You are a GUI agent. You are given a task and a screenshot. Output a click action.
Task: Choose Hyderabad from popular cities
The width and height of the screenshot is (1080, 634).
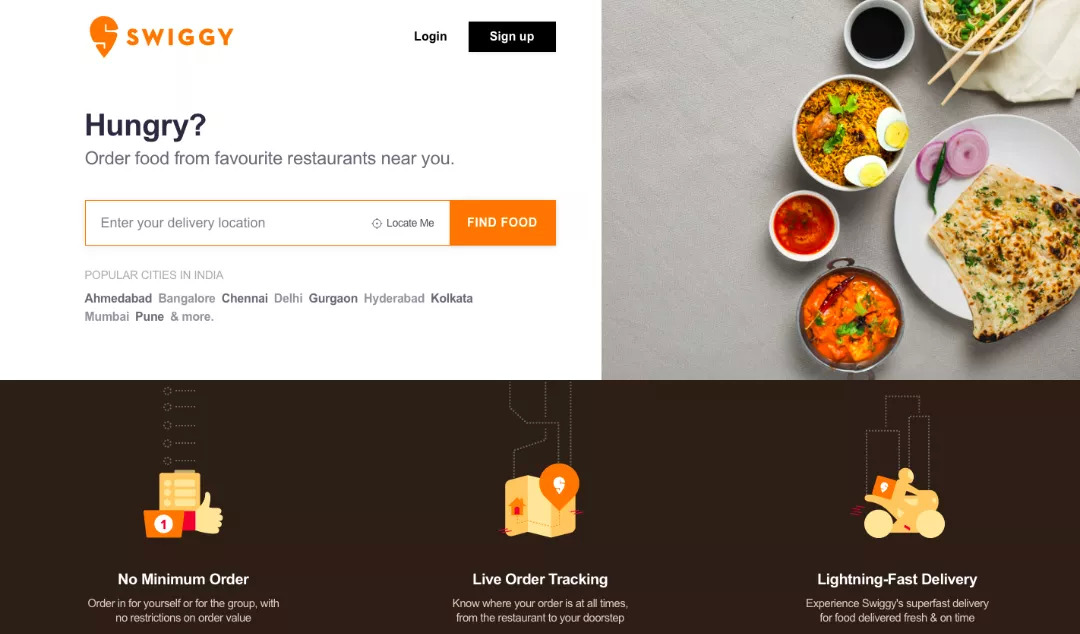tap(394, 298)
